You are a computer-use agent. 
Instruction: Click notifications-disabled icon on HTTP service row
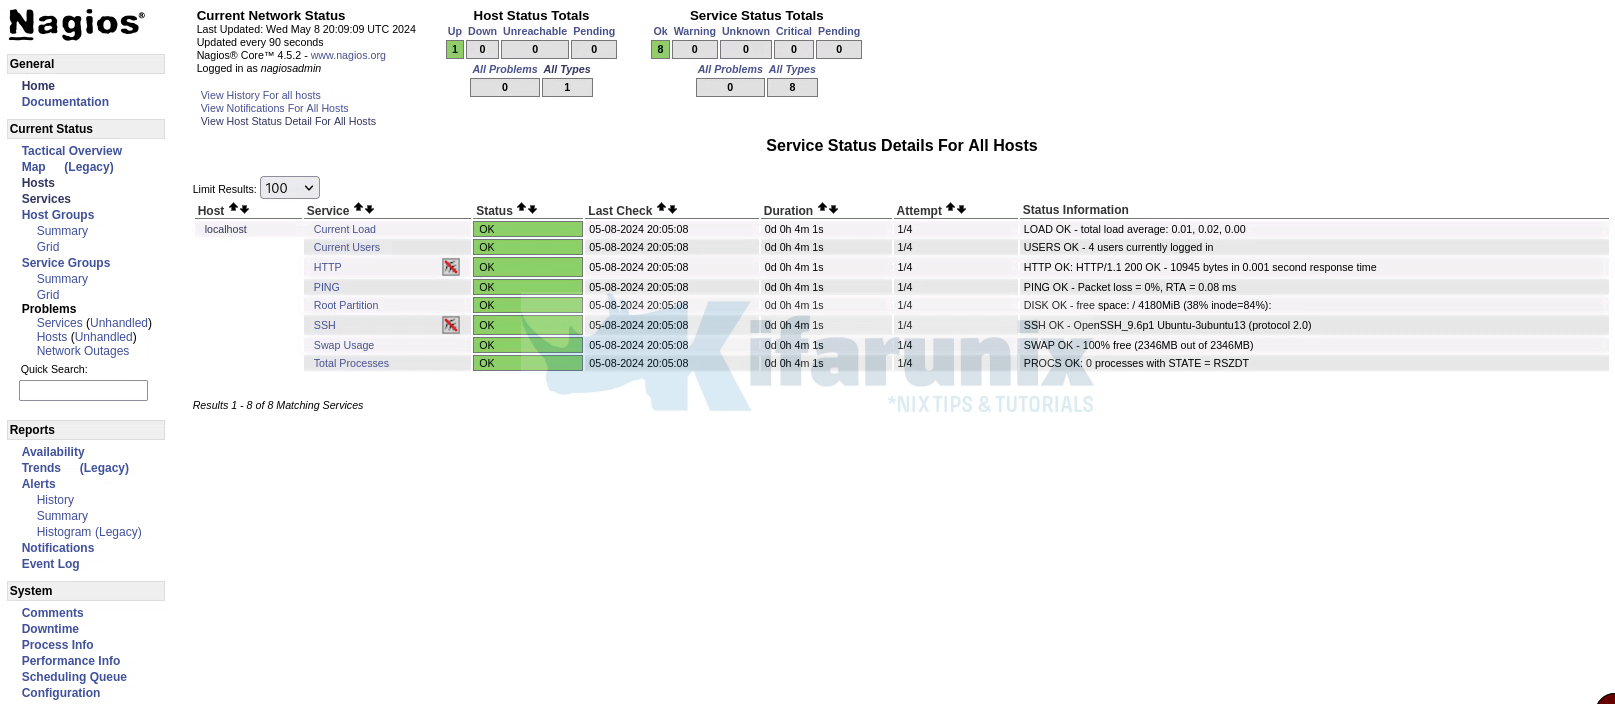tap(451, 267)
